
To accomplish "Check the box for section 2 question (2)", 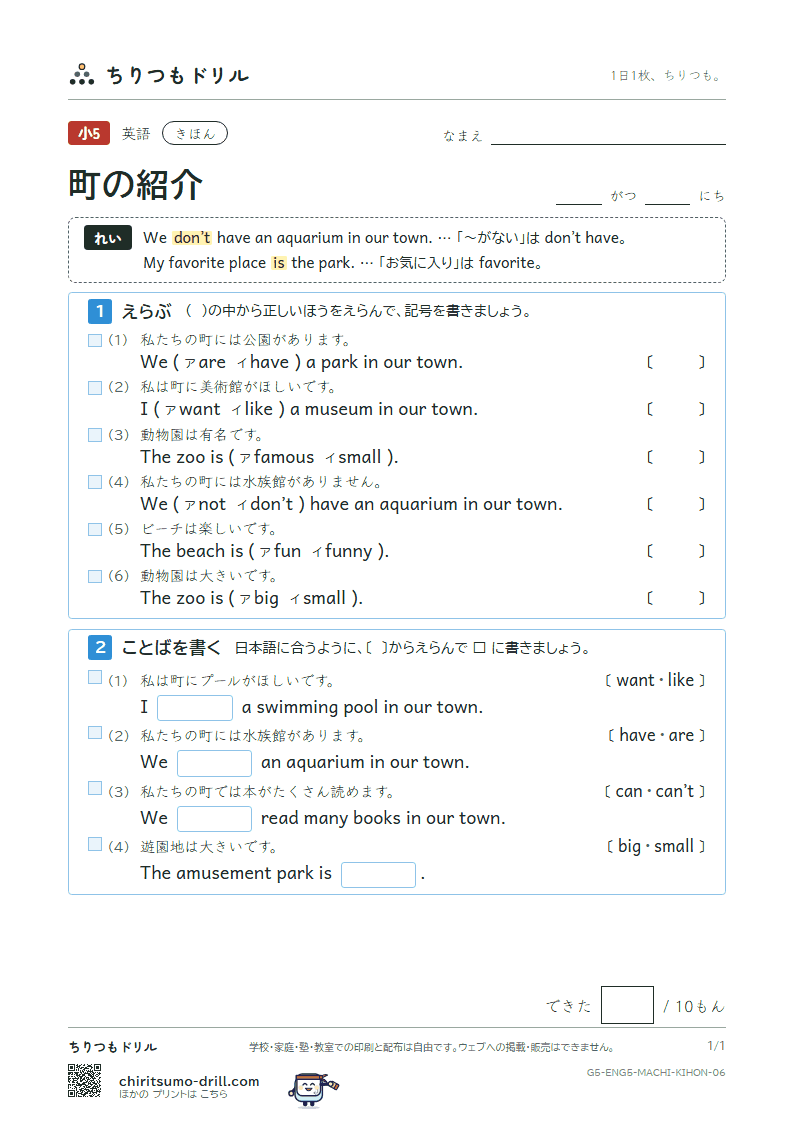I will (95, 732).
